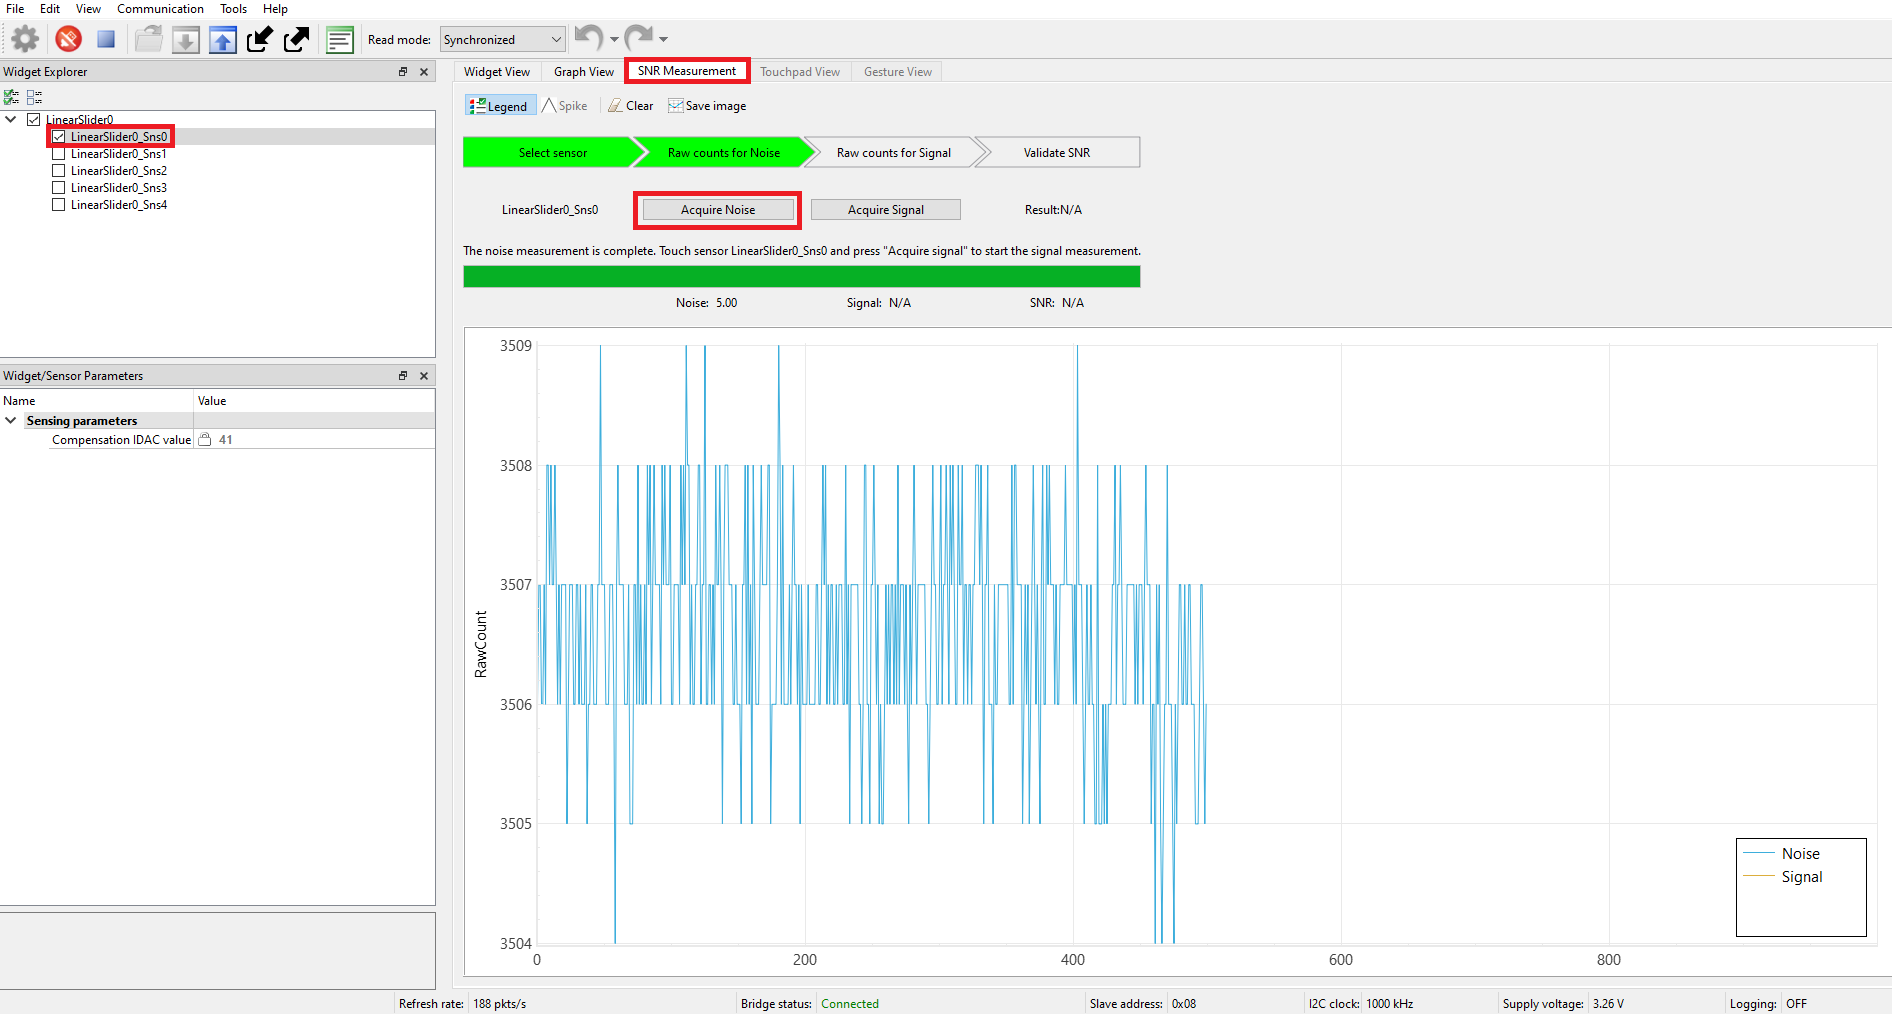Collapse the Sensing parameters group
The image size is (1892, 1014).
pos(11,420)
